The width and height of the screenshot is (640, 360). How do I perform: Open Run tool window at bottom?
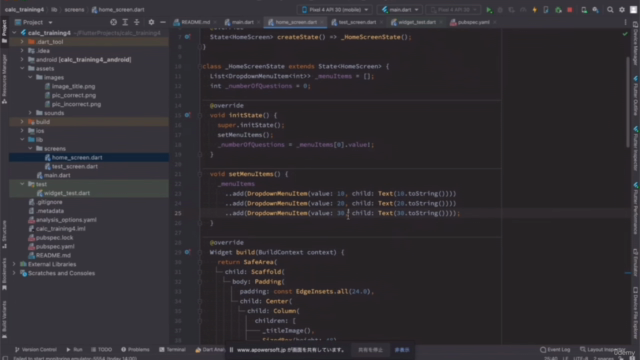coord(74,349)
